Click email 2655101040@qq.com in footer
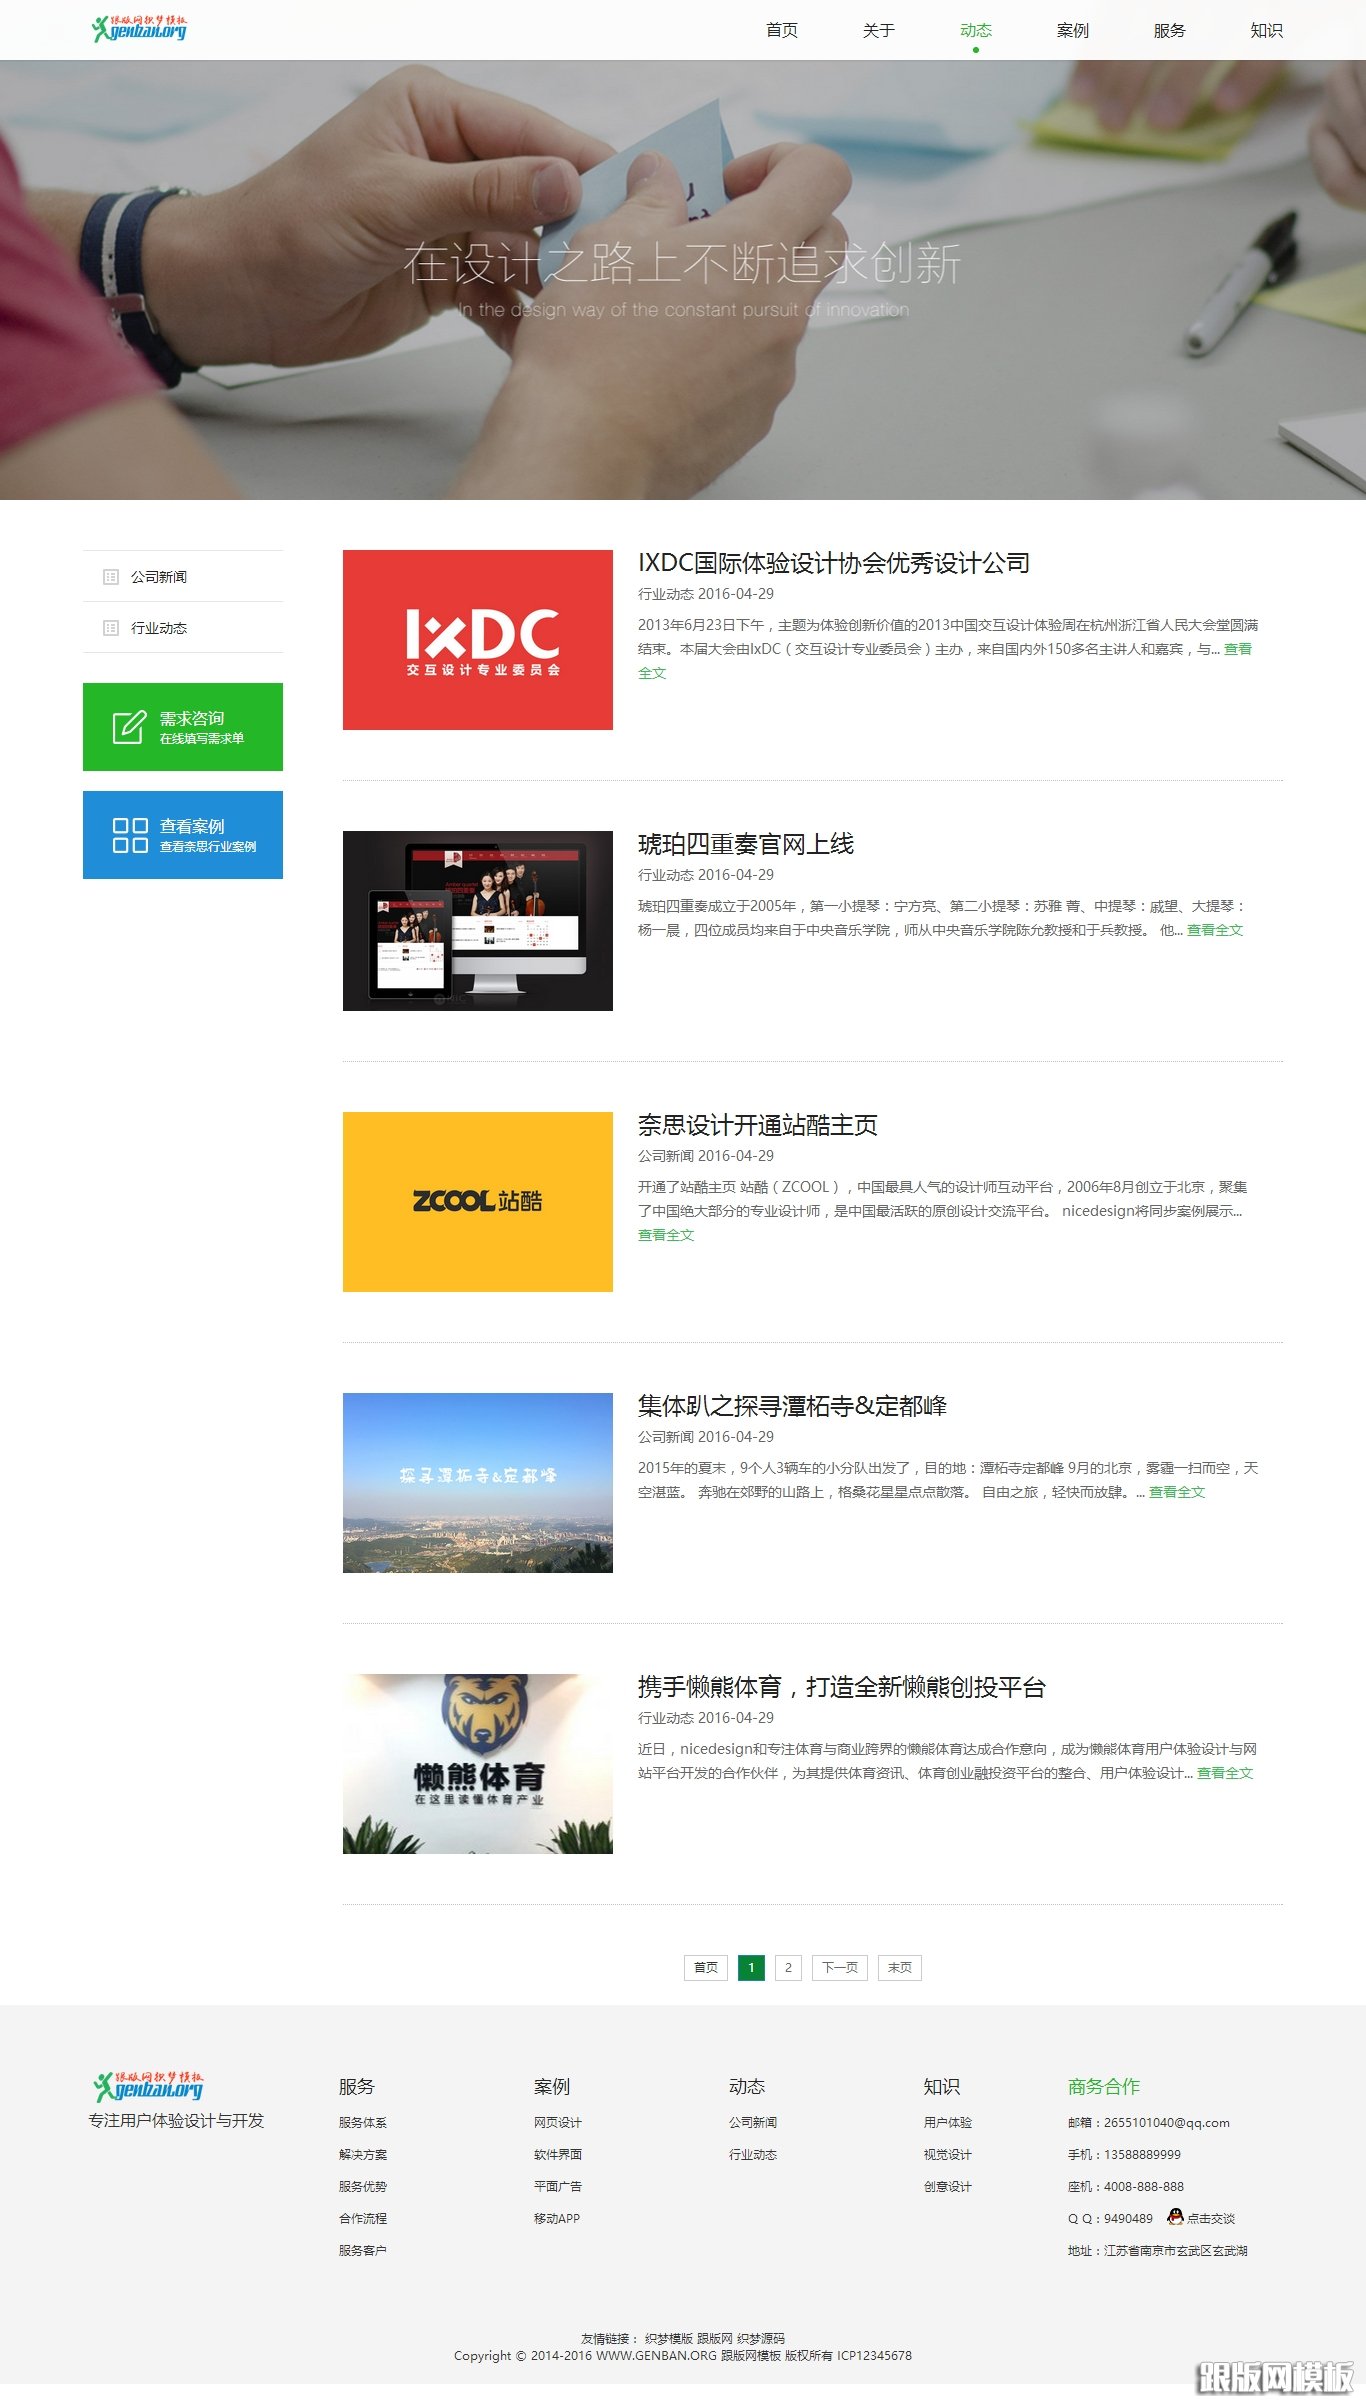The image size is (1366, 2401). click(x=1167, y=2122)
